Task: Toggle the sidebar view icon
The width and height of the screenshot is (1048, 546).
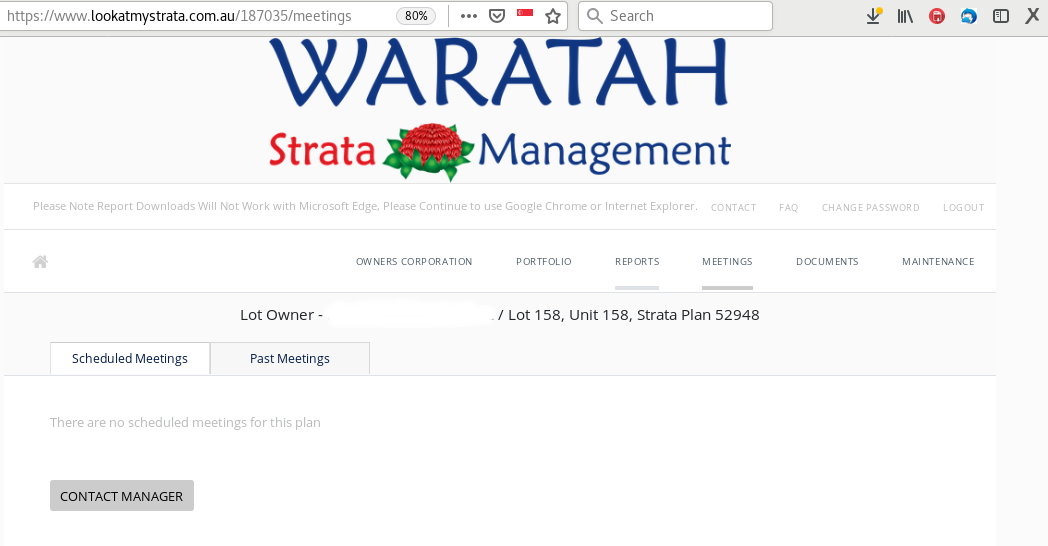Action: (x=1001, y=16)
